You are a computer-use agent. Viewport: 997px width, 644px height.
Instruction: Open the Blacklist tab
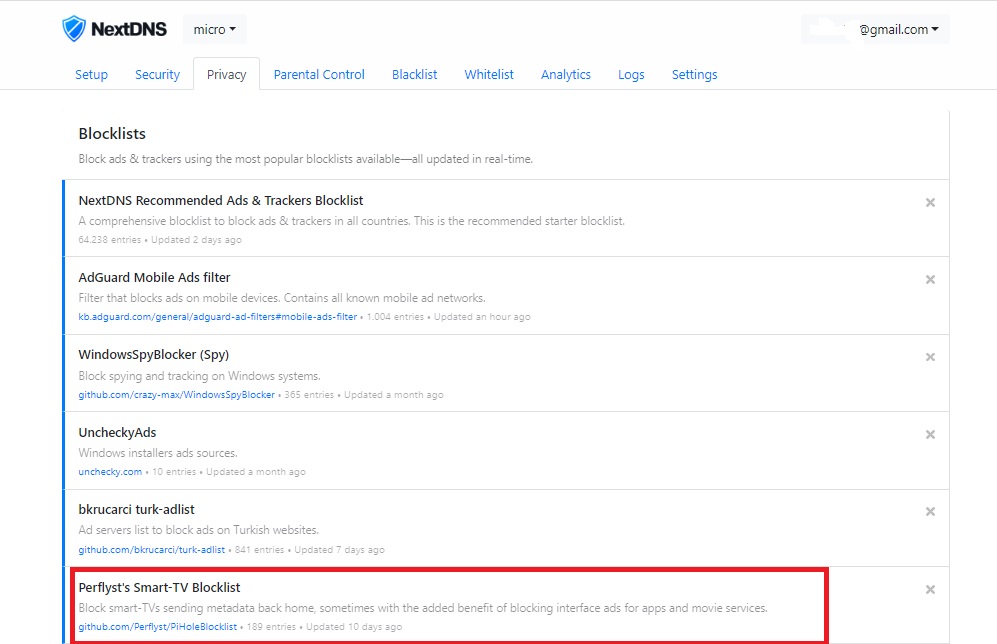tap(415, 74)
